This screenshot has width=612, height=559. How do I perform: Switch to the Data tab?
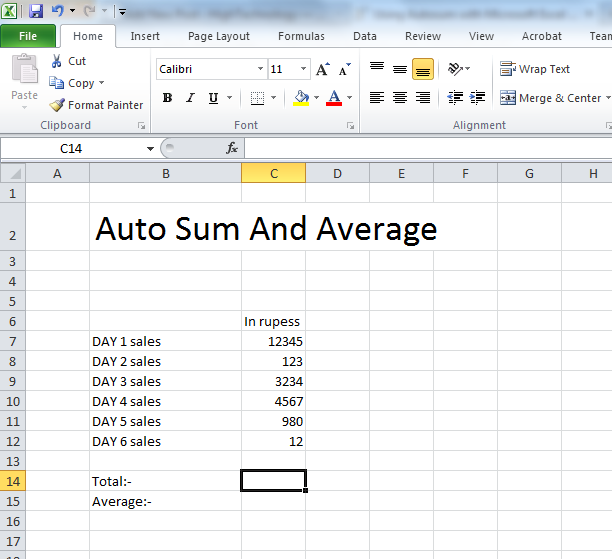pyautogui.click(x=365, y=36)
